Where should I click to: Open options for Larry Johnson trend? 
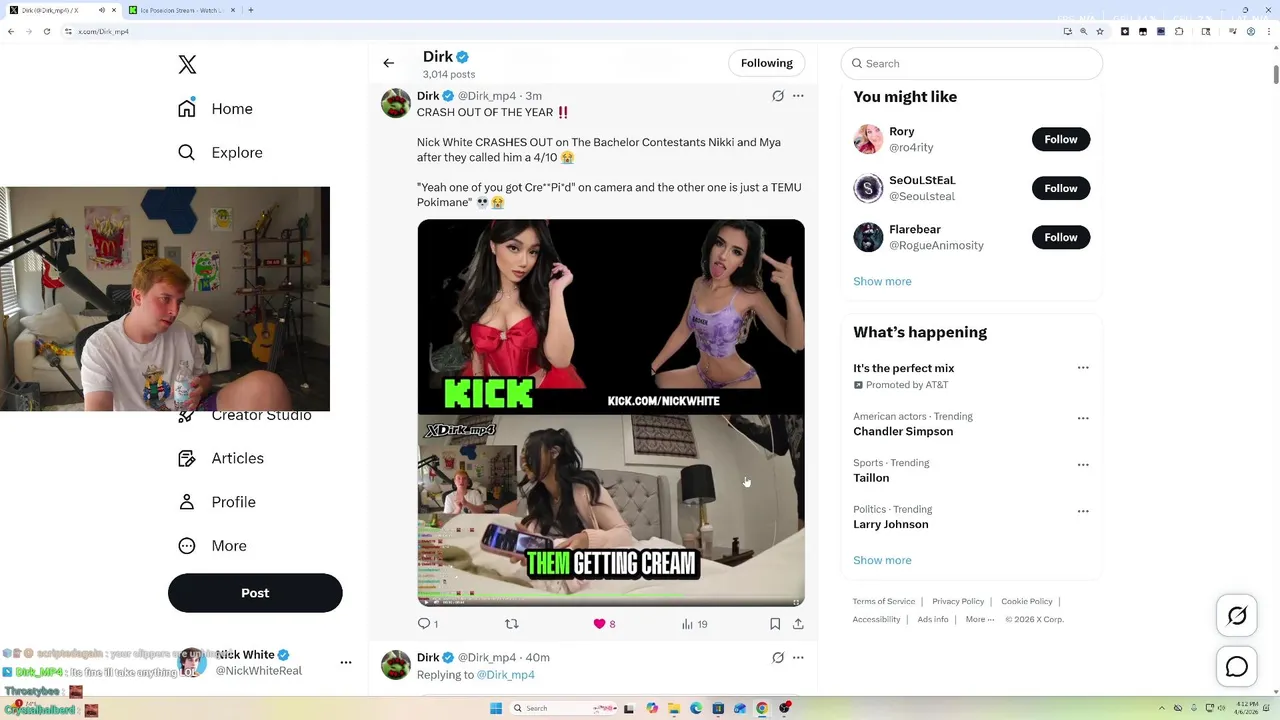click(1083, 511)
